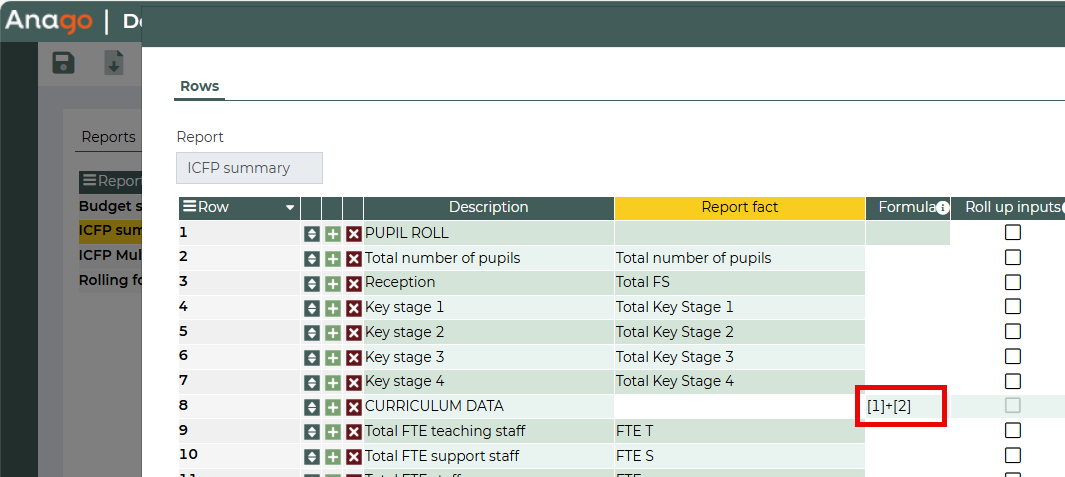This screenshot has height=477, width=1065.
Task: Click the Formula info icon
Action: tap(942, 208)
